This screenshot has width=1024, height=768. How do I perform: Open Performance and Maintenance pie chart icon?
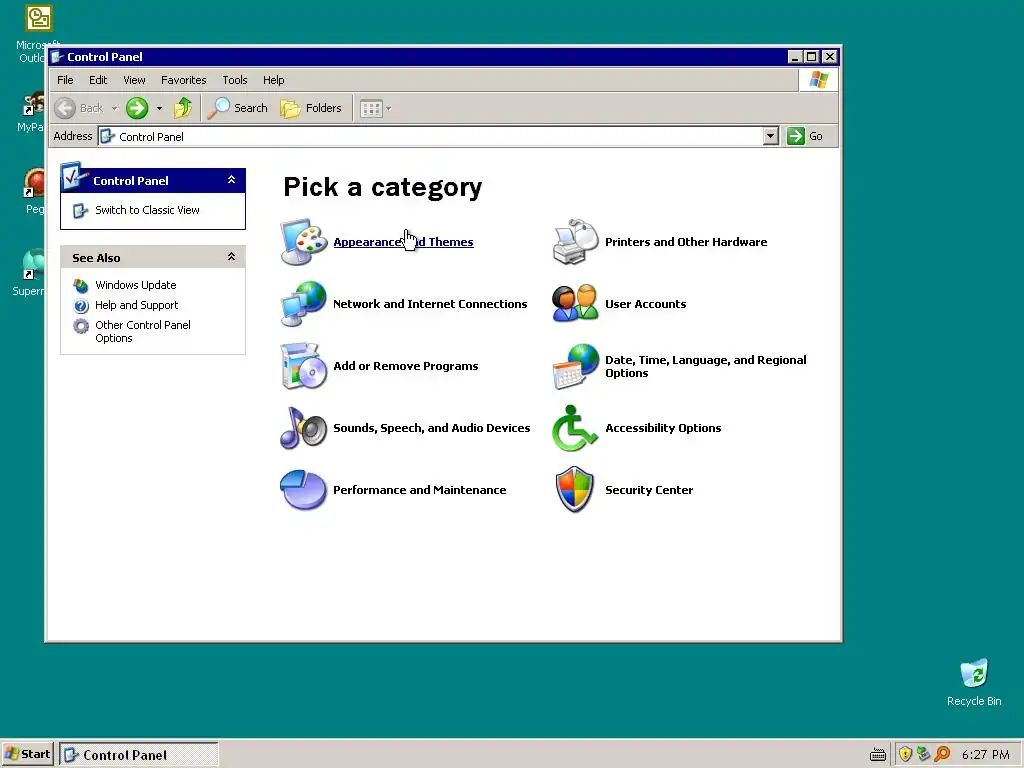coord(304,490)
